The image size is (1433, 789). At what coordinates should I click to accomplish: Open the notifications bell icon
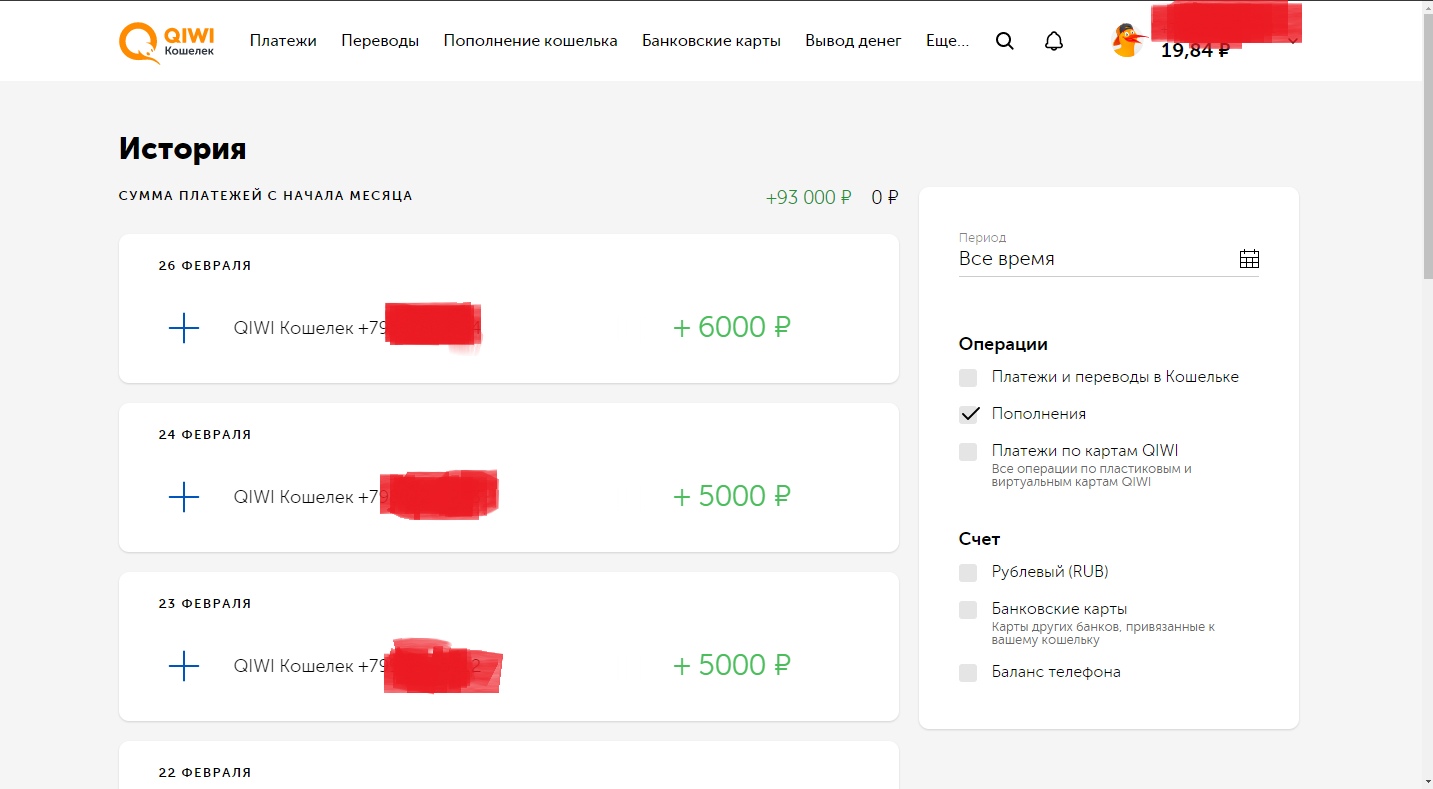[1053, 41]
